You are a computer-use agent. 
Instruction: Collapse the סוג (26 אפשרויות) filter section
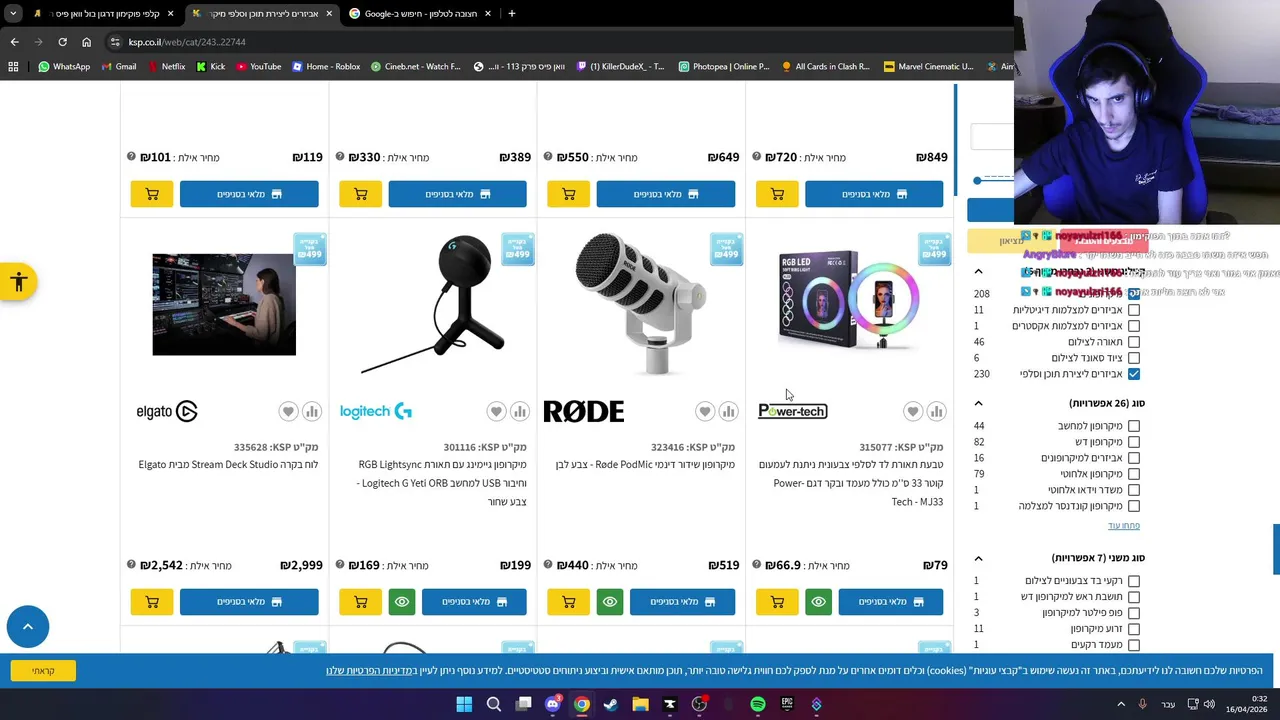point(979,403)
